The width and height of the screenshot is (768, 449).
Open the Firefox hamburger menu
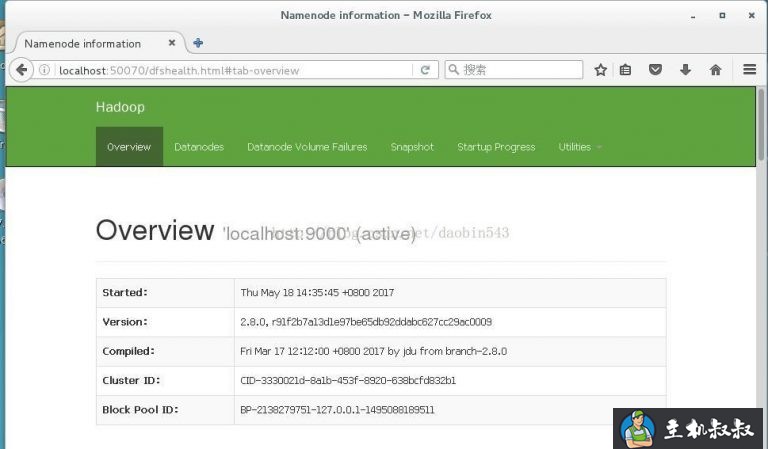pos(749,70)
